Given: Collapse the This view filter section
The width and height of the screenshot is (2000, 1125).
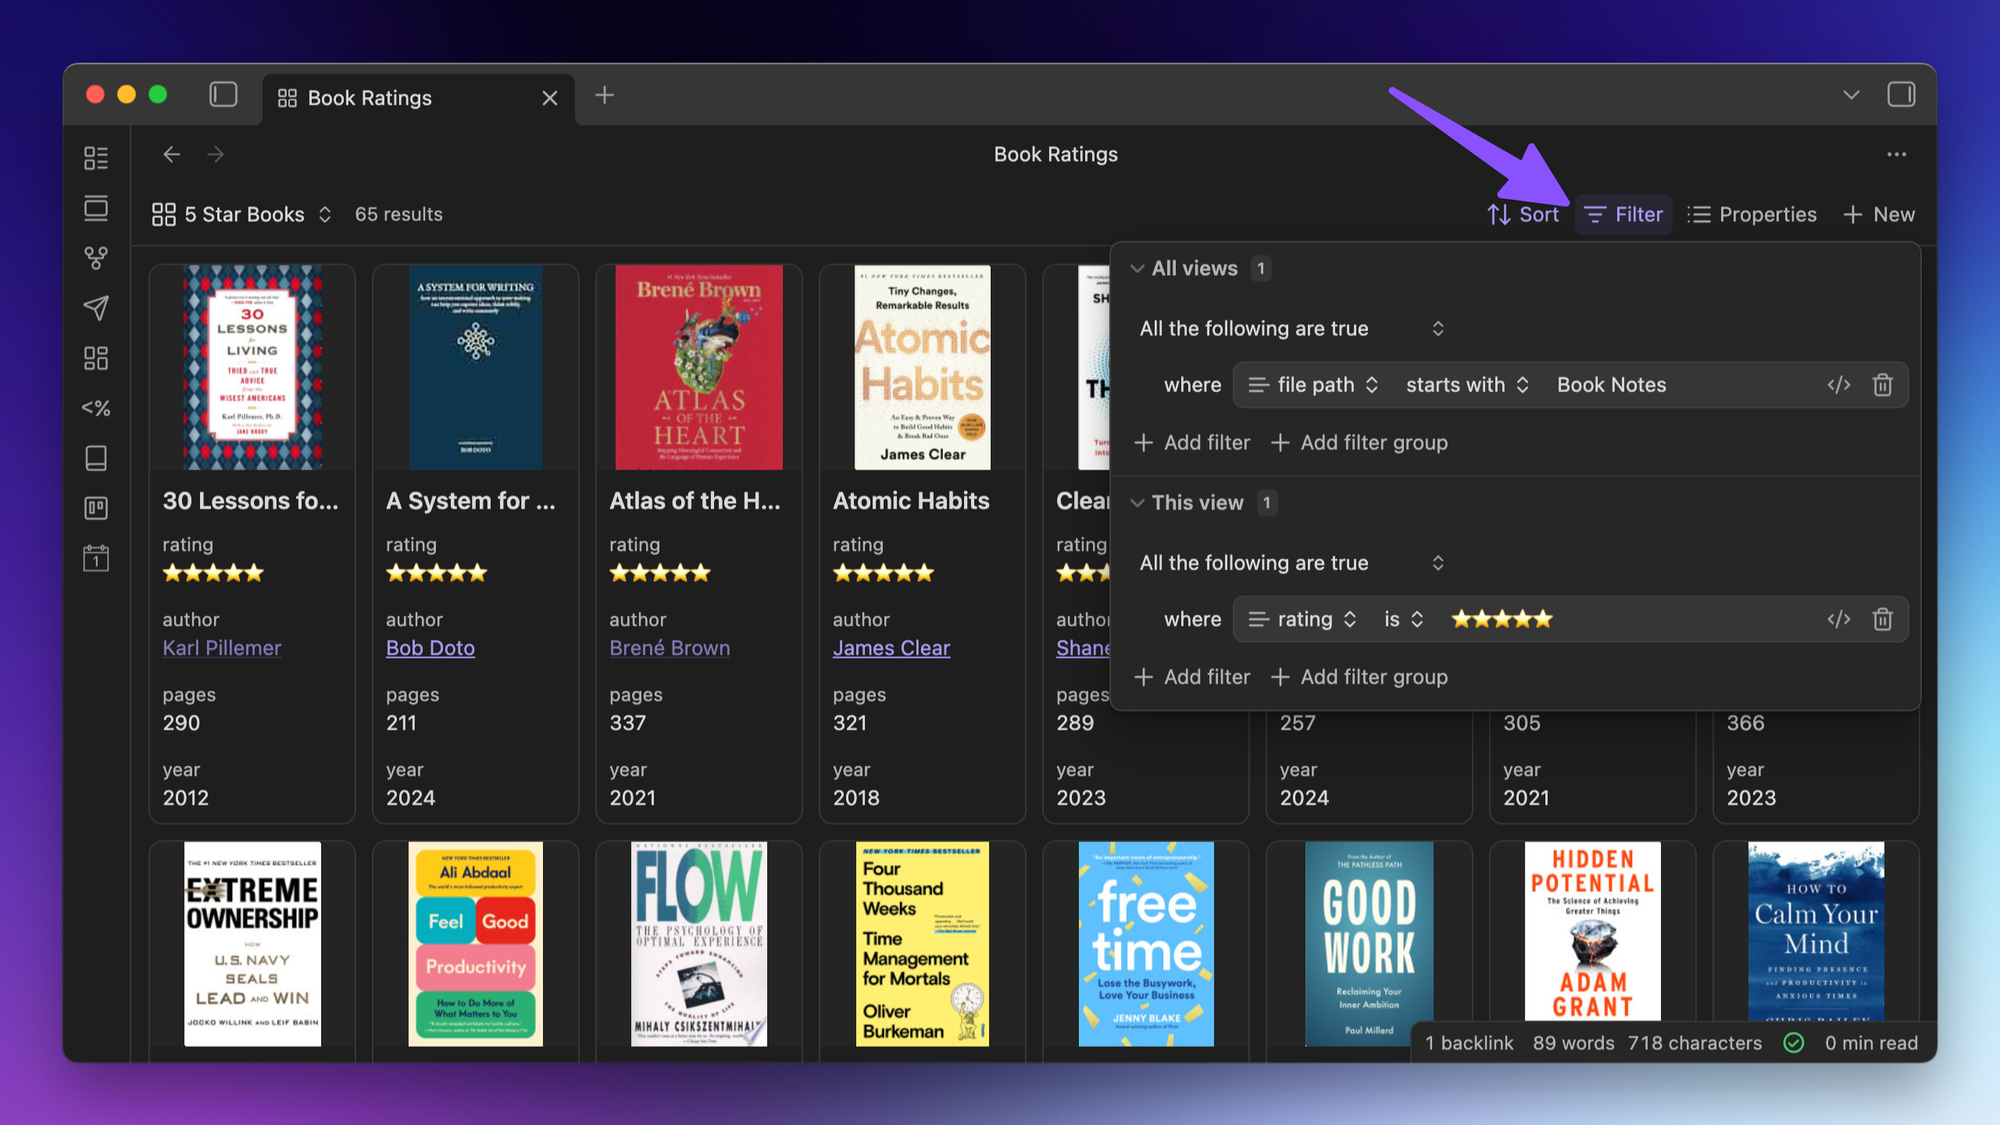Looking at the screenshot, I should click(1137, 503).
